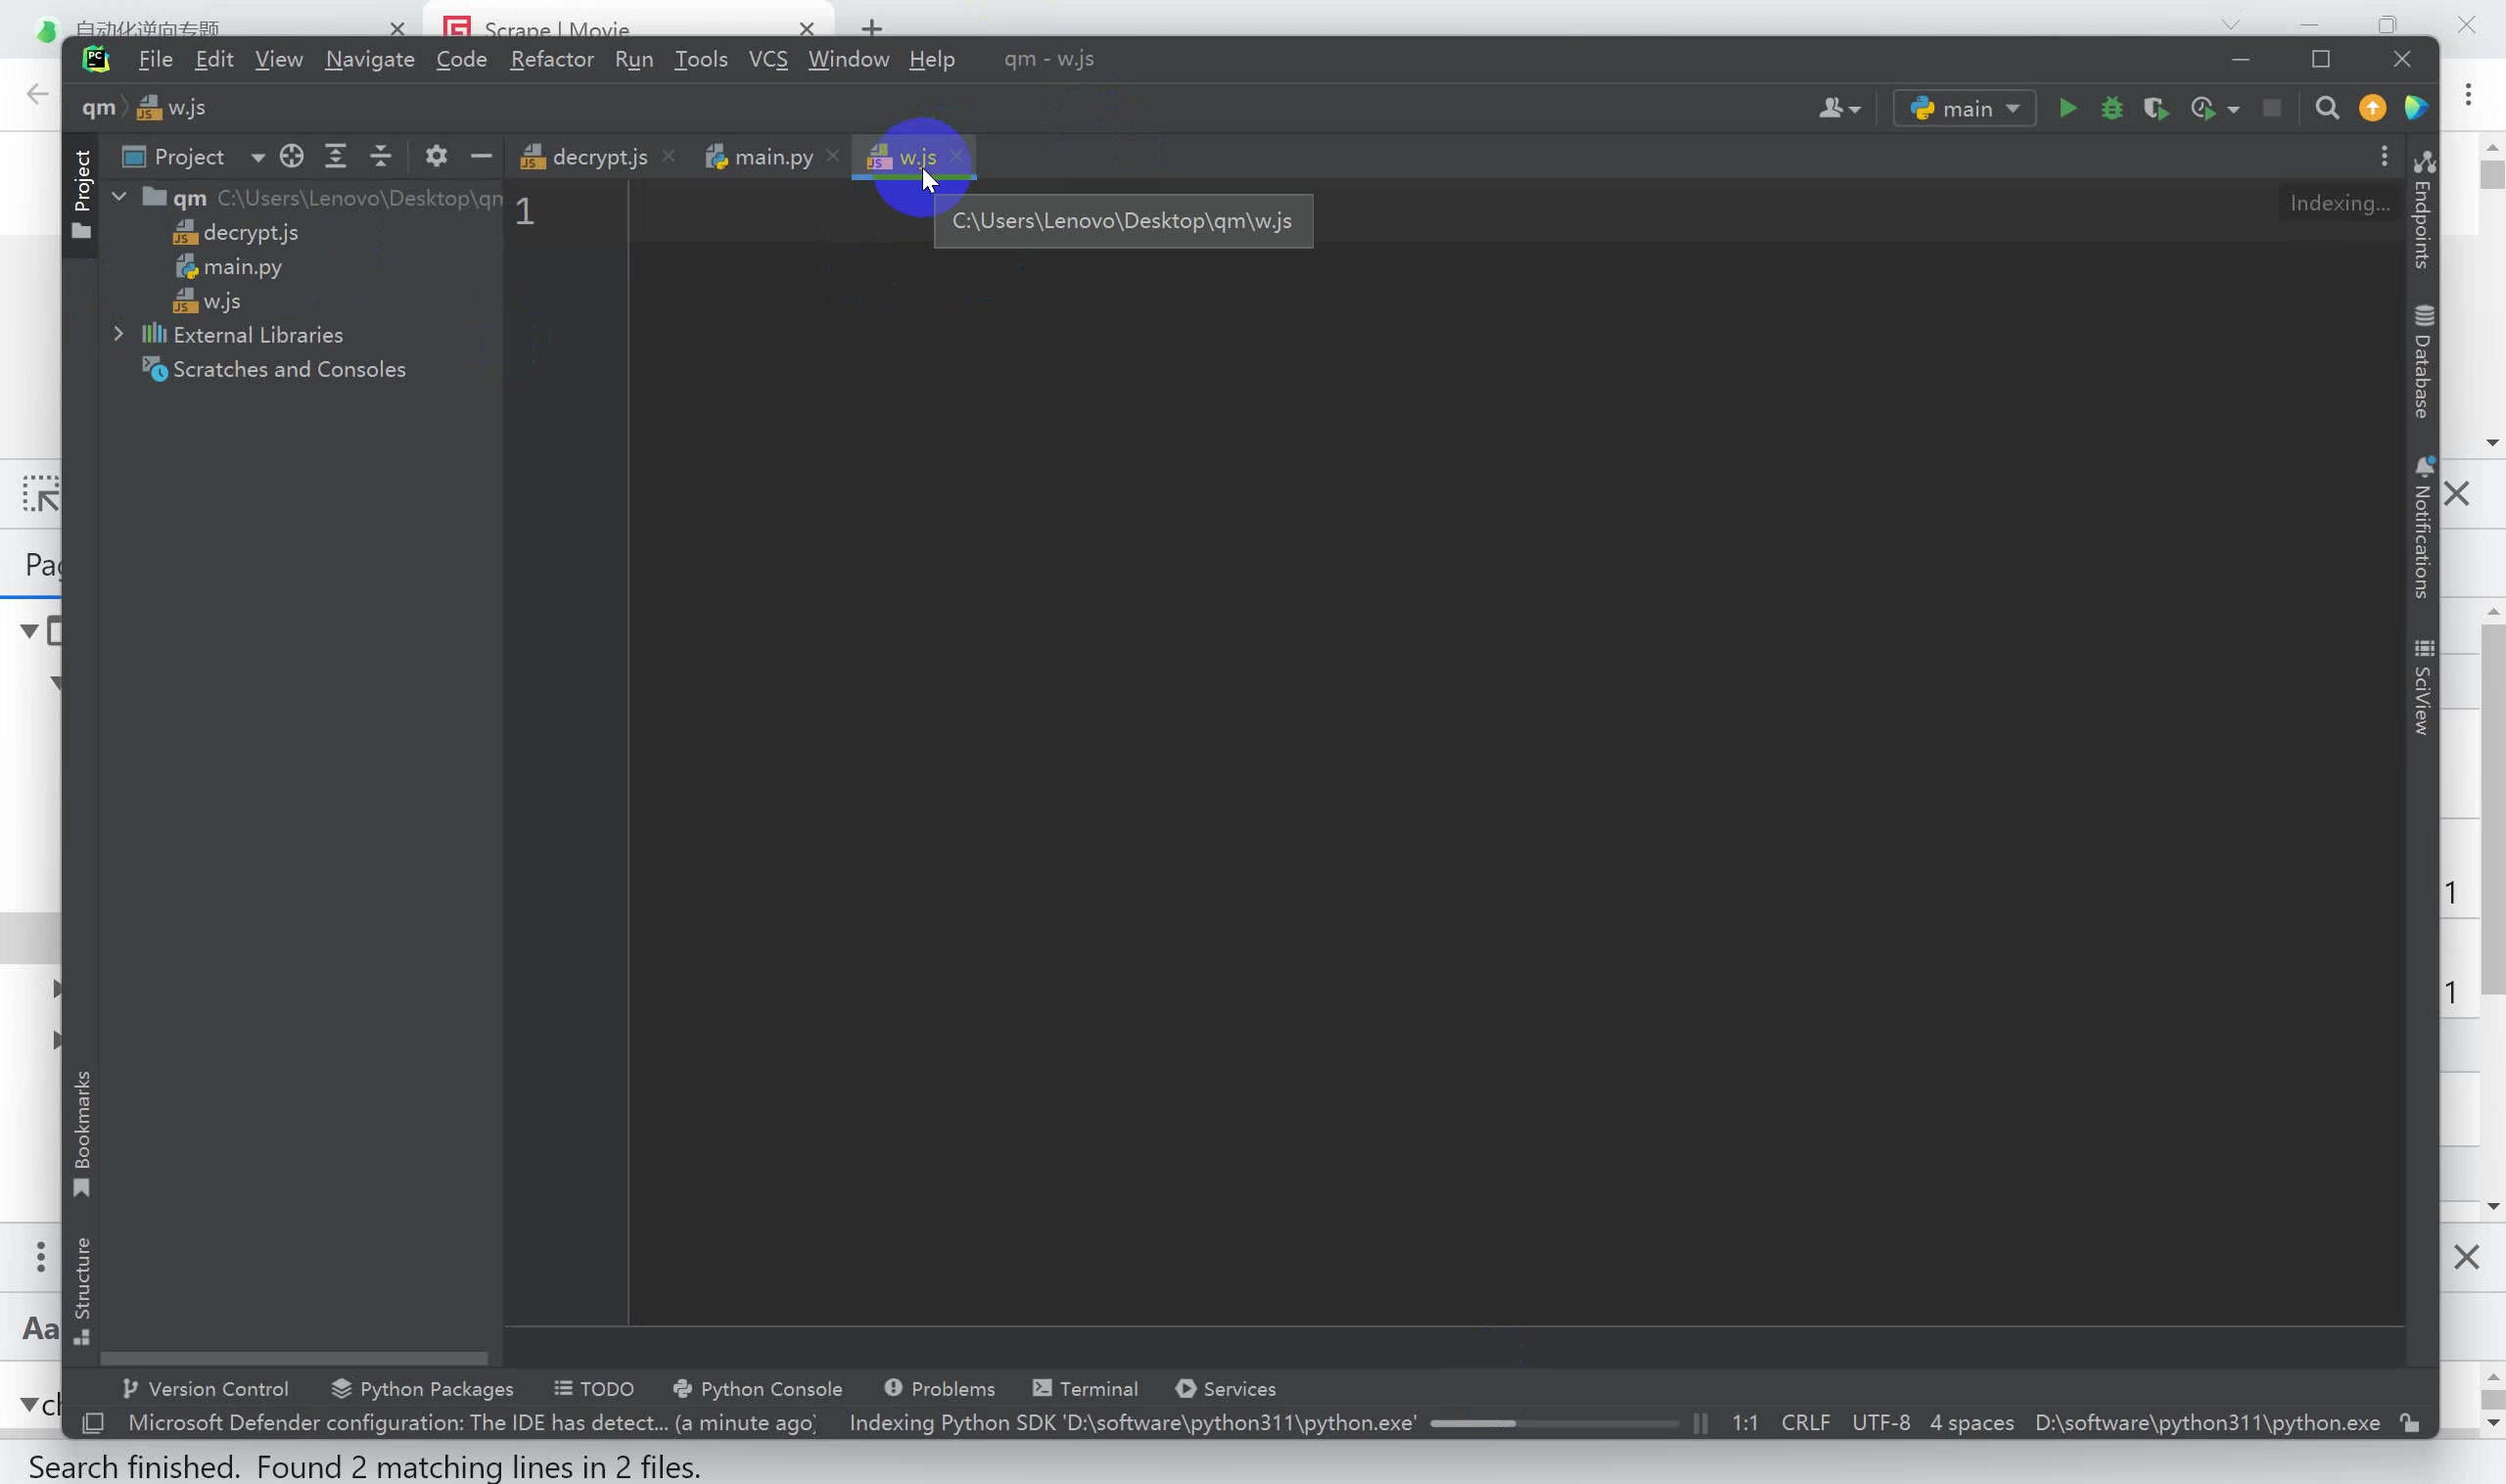Select the Search icon in toolbar
Screen dimensions: 2506x1484
point(2330,108)
